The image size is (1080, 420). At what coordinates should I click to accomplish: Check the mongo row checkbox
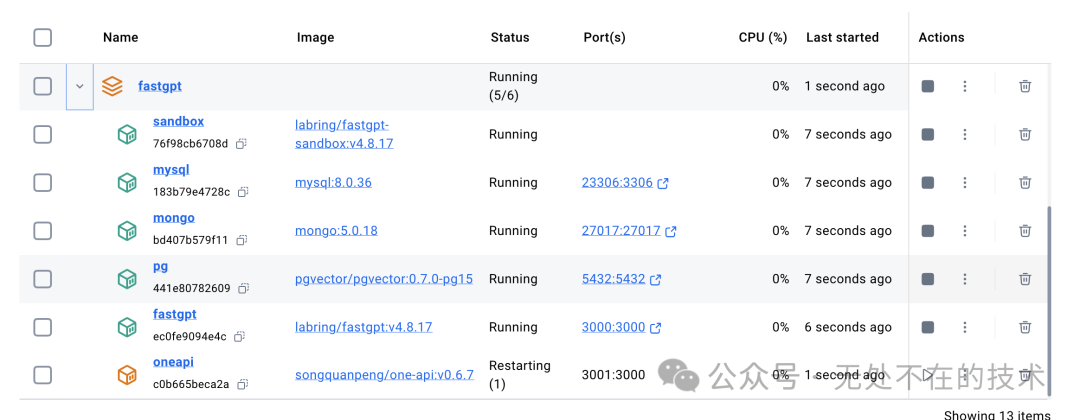(x=43, y=231)
